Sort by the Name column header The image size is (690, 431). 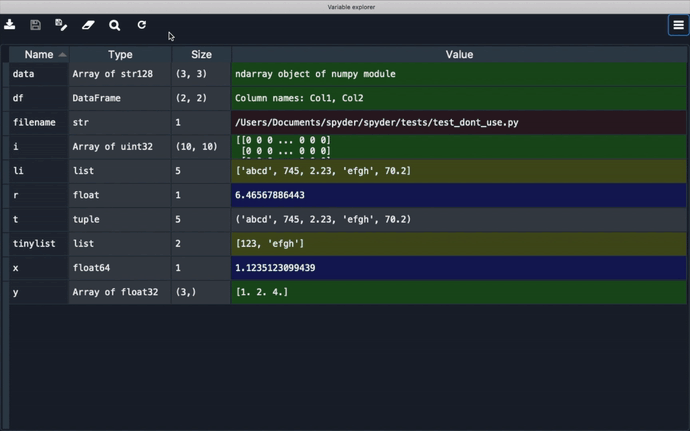point(39,54)
